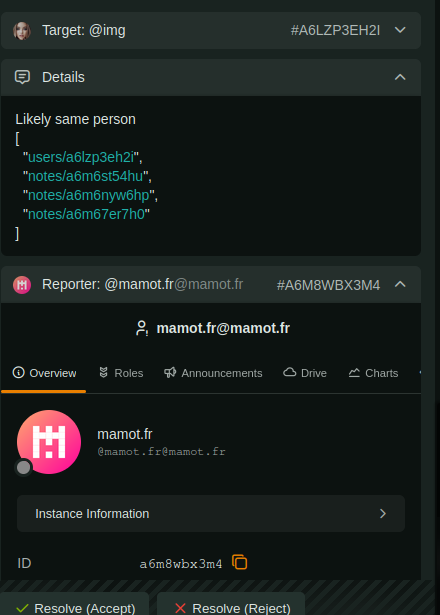Click the user icon beside mamot.fr@mamot.fr heading
440x615 pixels.
tap(142, 328)
